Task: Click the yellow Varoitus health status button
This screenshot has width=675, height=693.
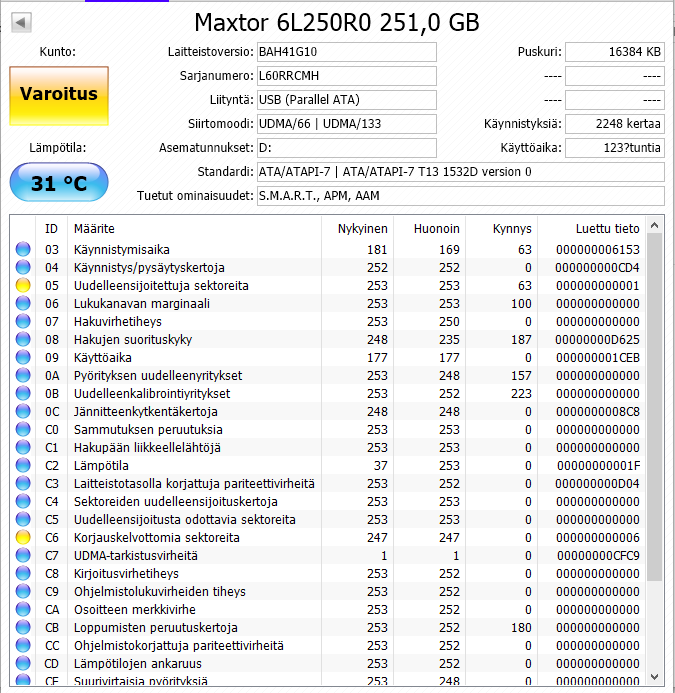Action: coord(59,95)
